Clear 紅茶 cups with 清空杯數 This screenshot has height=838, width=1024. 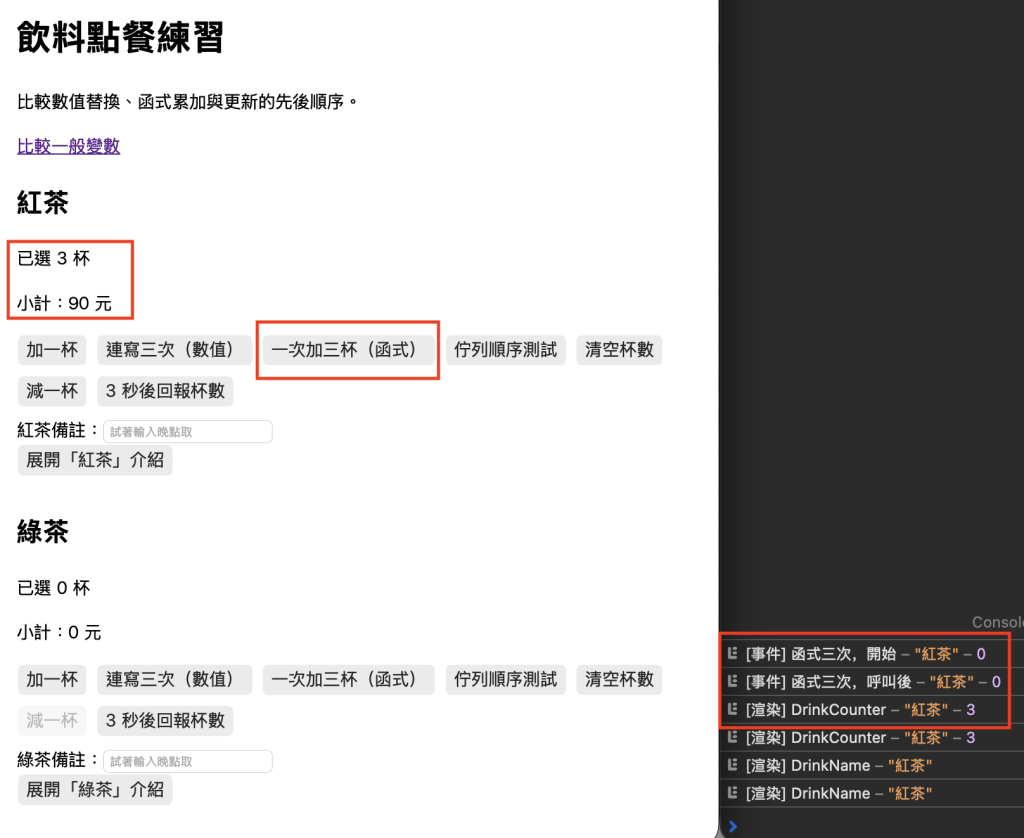click(619, 350)
